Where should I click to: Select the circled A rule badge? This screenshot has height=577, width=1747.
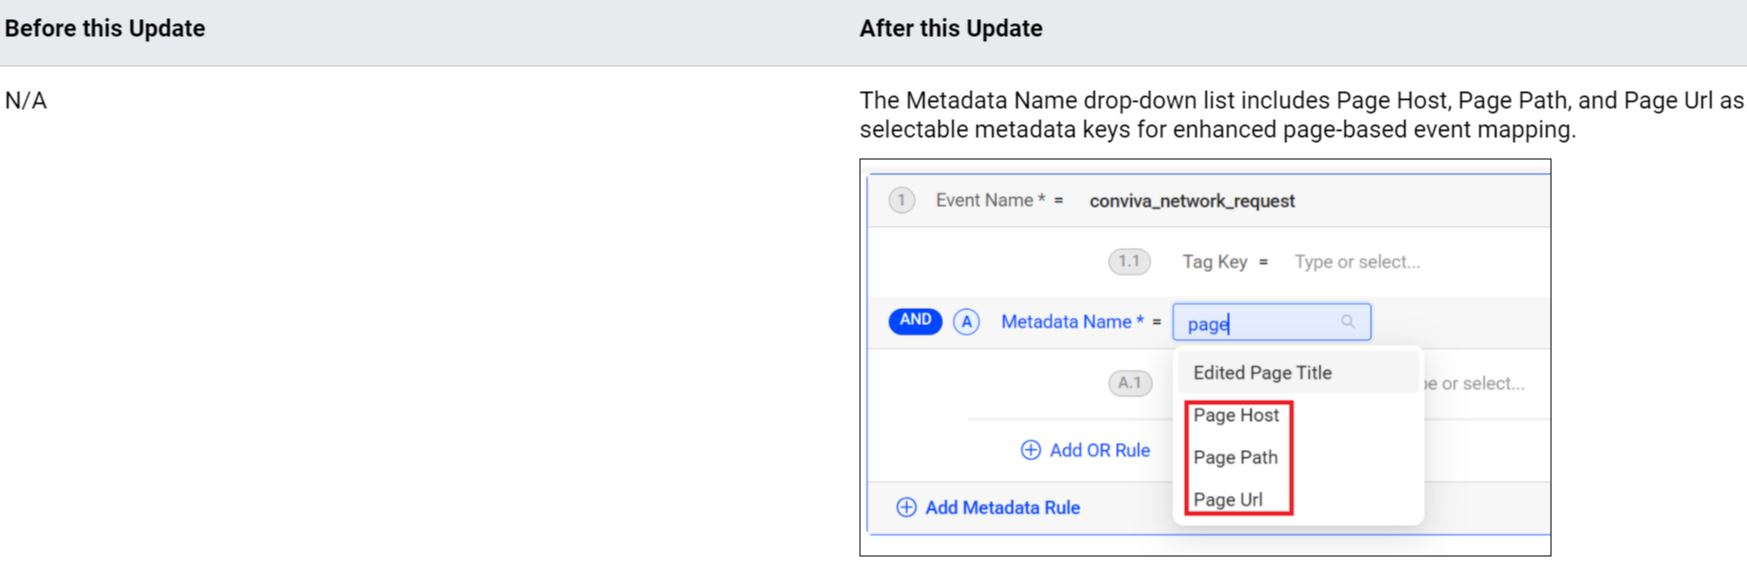coord(966,322)
